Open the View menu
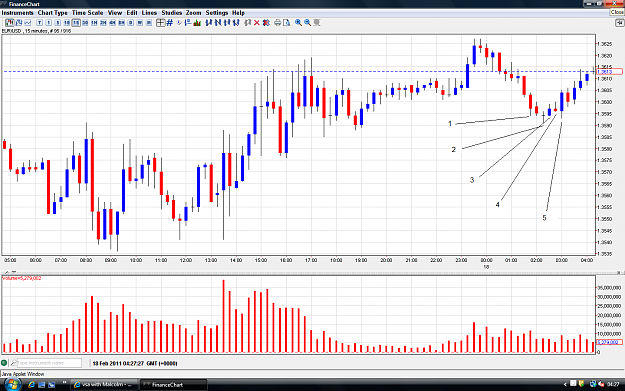 pyautogui.click(x=115, y=13)
